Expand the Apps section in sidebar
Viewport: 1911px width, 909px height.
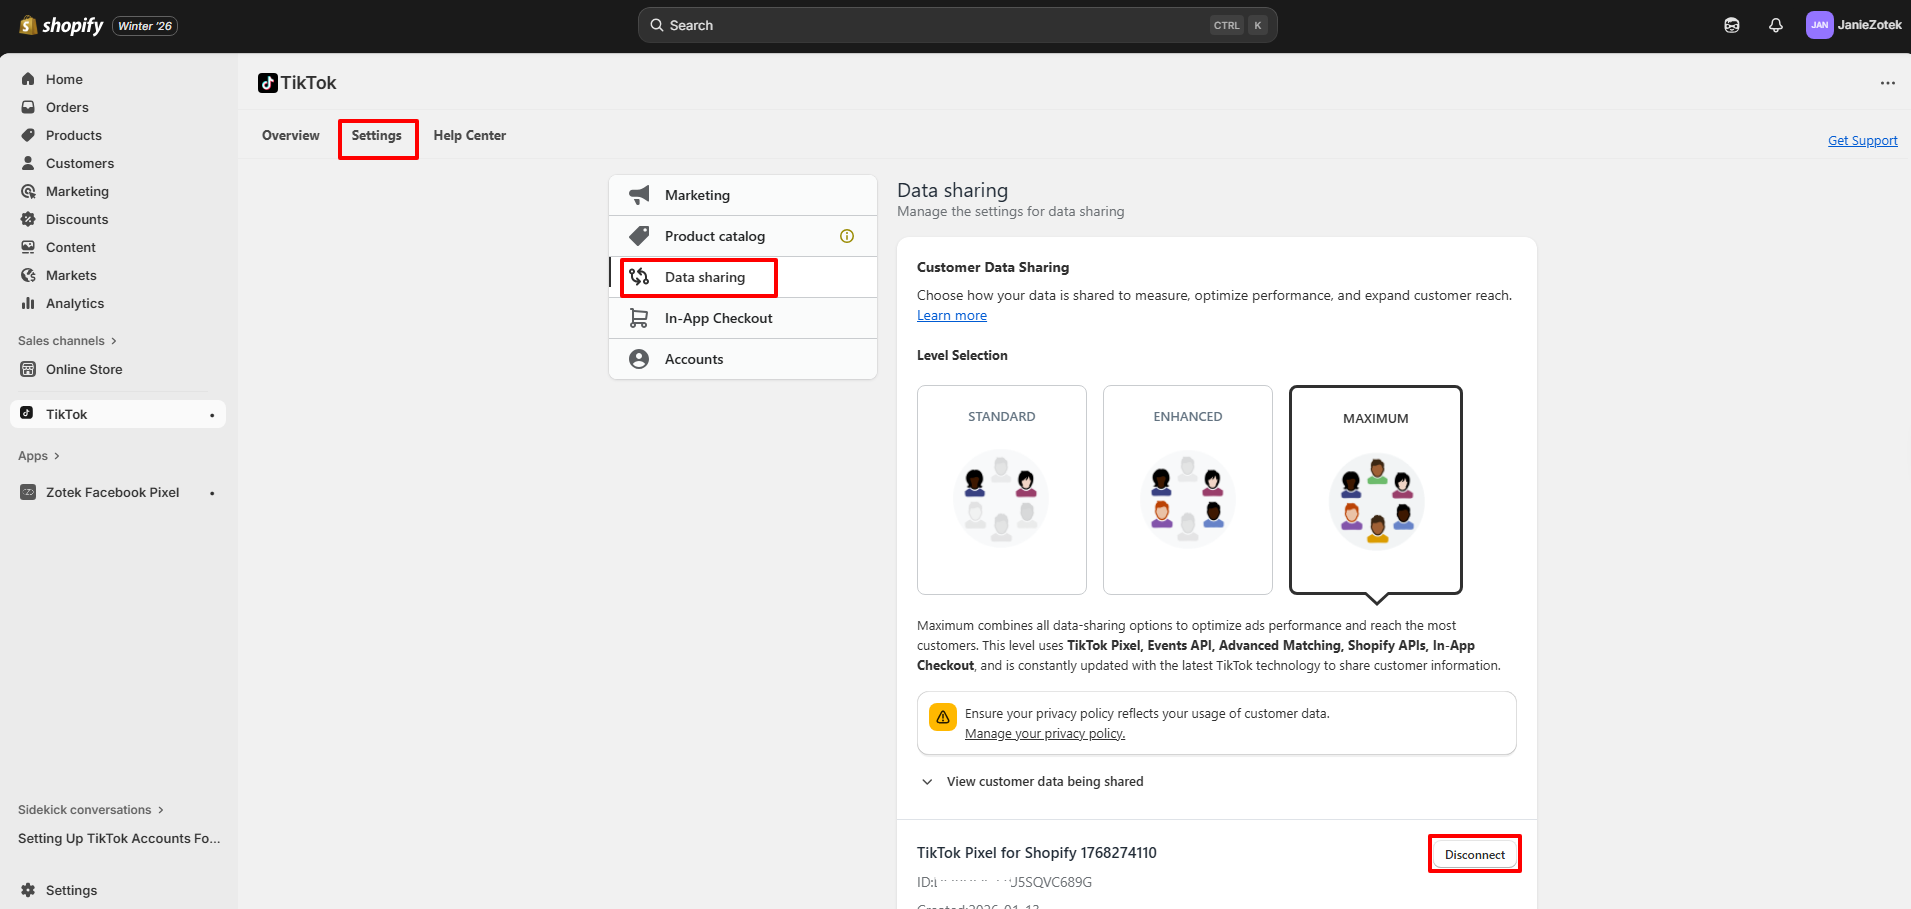(x=39, y=456)
